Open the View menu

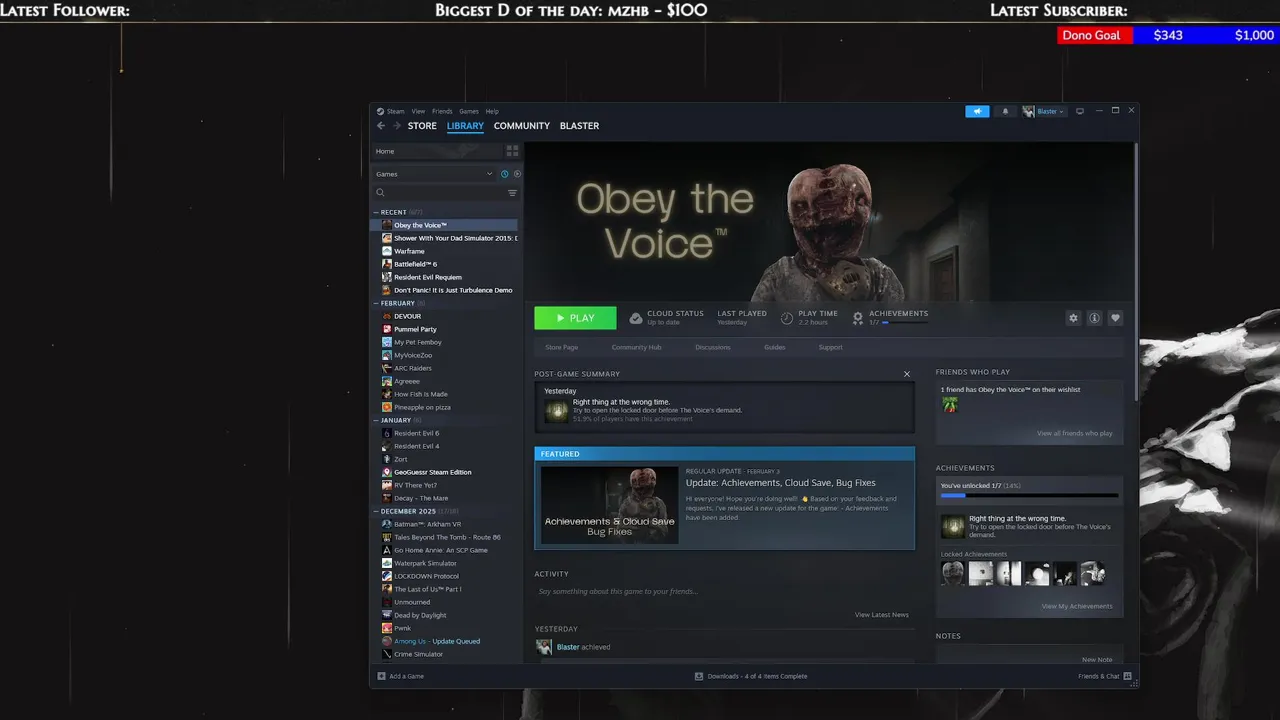point(418,111)
